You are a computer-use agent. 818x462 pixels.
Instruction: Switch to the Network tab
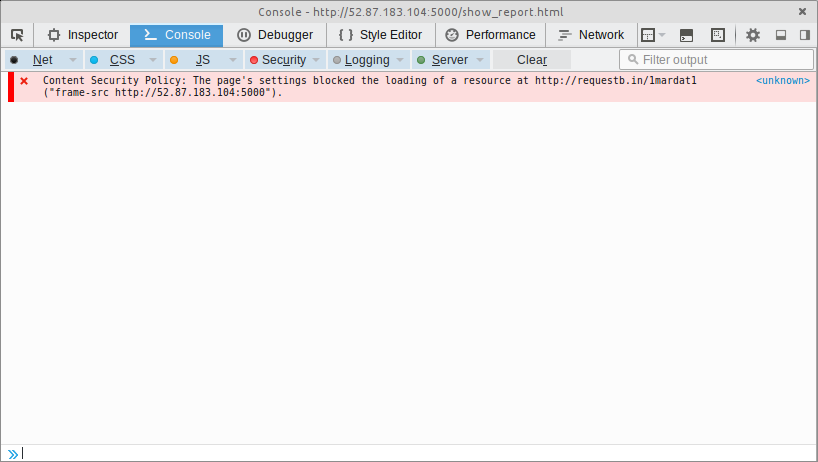click(x=591, y=35)
